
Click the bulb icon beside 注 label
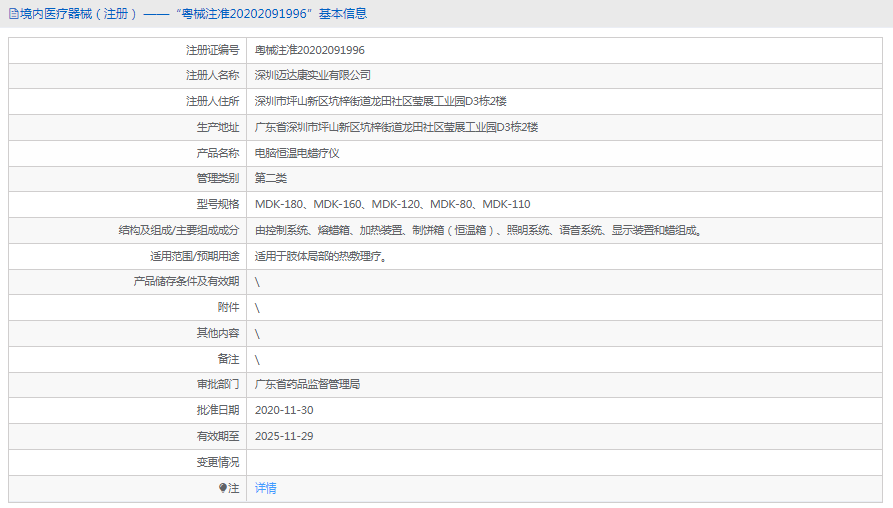click(223, 488)
